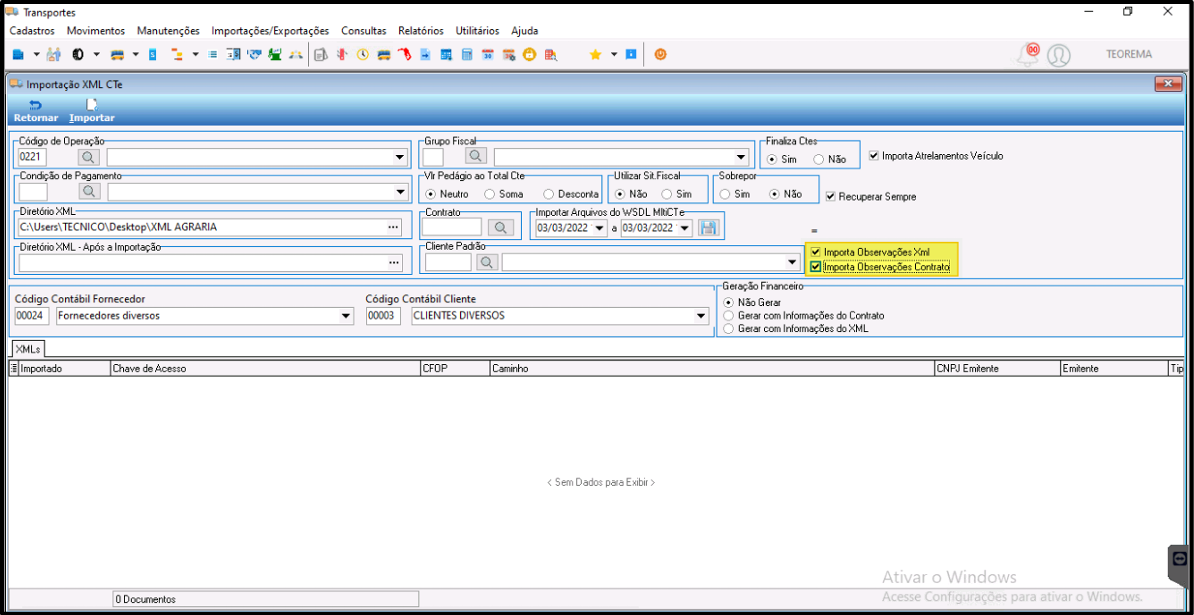The image size is (1194, 615).
Task: Click the user profile avatar icon
Action: 1058,55
